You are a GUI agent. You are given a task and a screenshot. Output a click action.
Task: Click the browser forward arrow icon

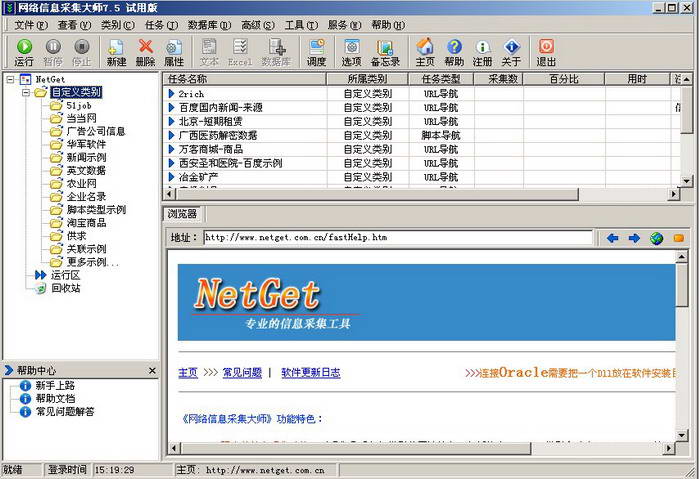[x=634, y=238]
